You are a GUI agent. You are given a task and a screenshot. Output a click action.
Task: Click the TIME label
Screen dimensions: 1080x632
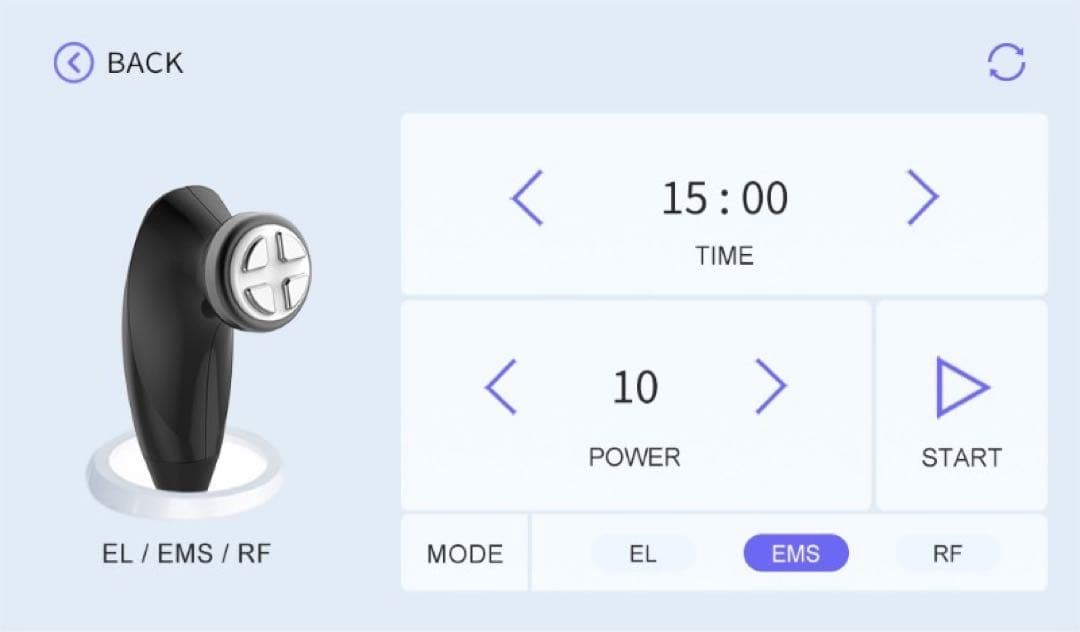pos(724,256)
